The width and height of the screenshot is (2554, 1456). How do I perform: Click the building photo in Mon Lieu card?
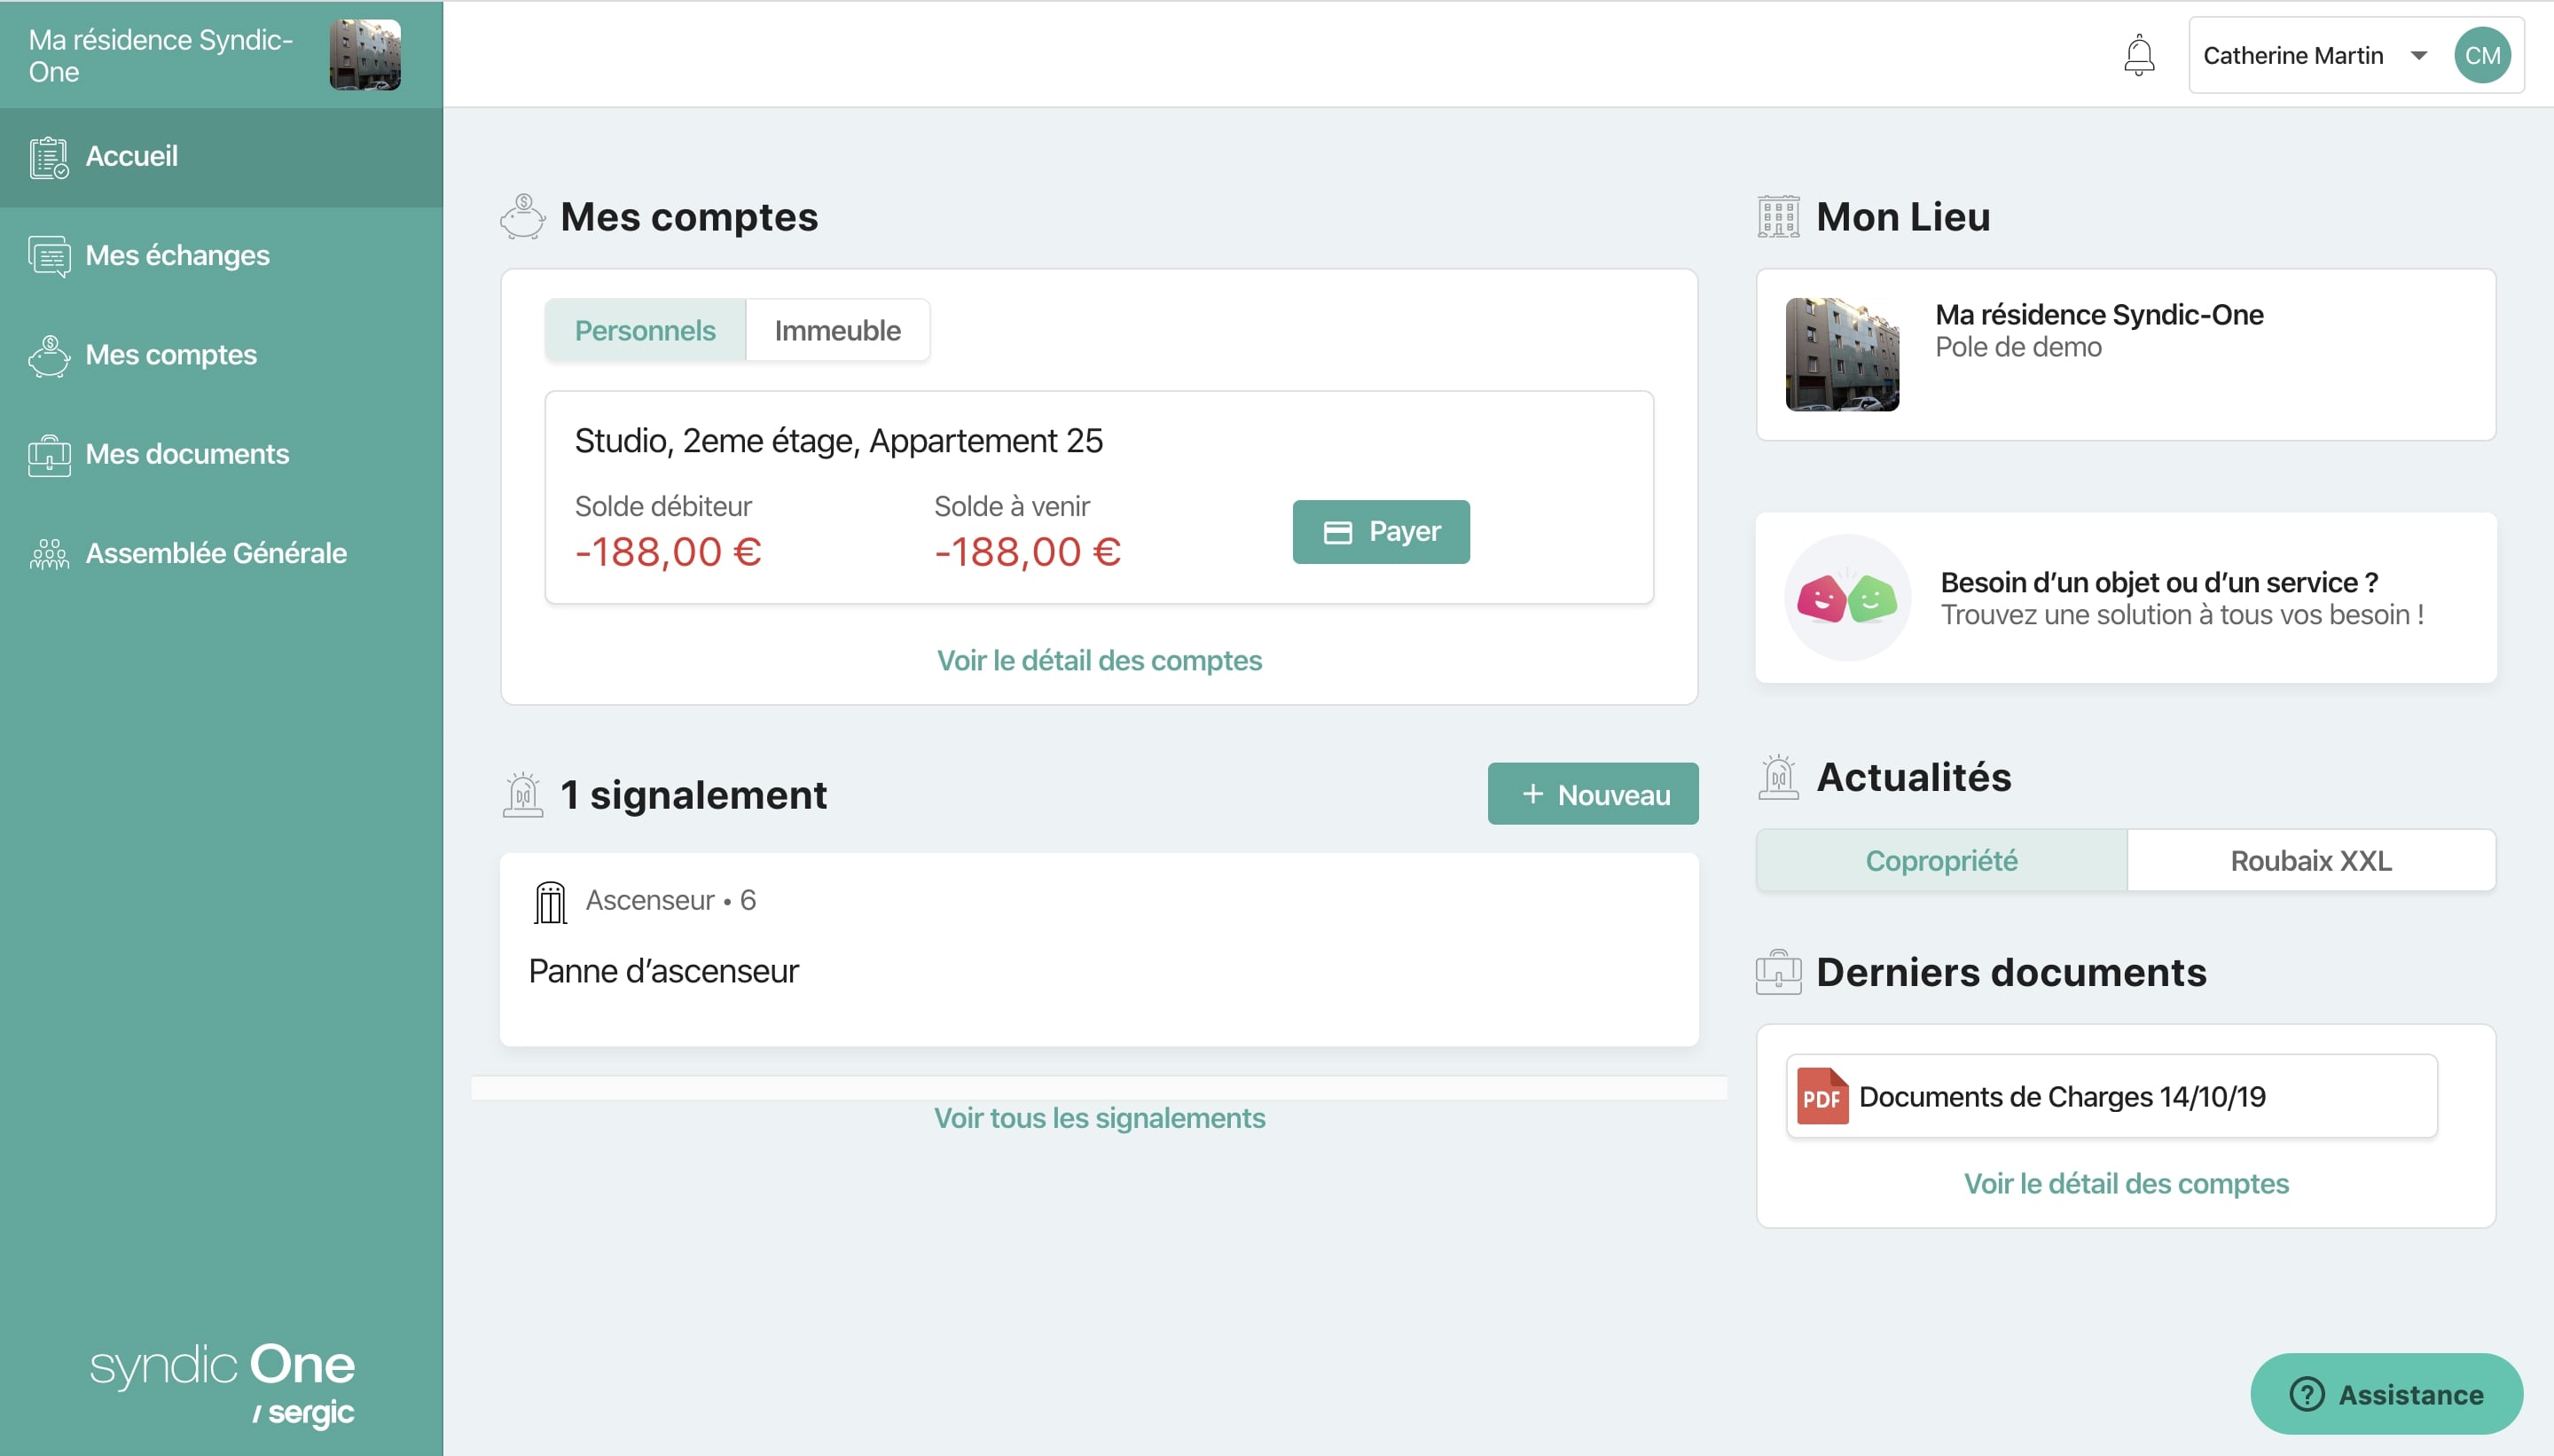coord(1842,355)
